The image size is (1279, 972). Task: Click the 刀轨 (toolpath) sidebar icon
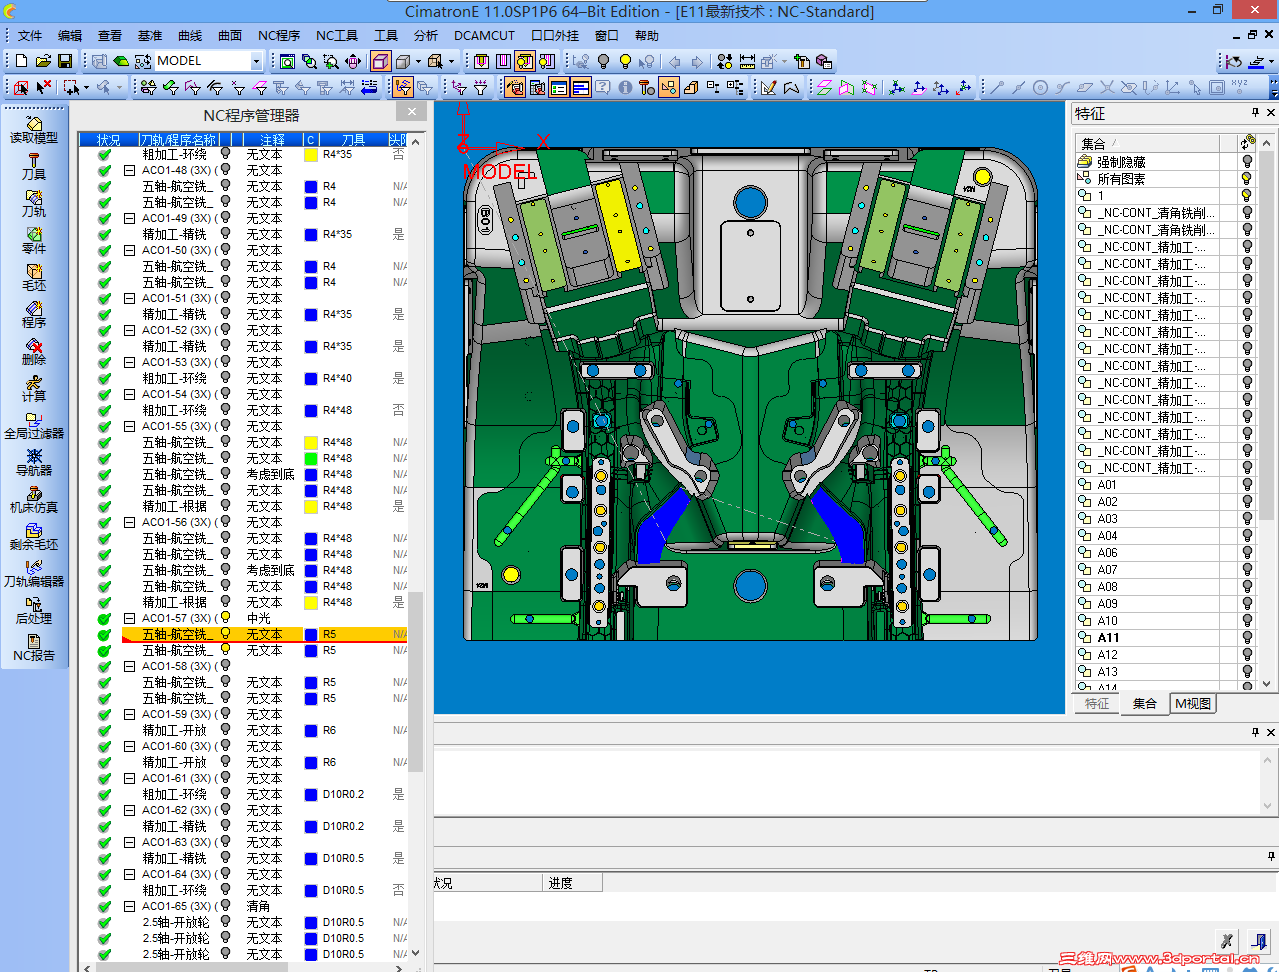34,203
